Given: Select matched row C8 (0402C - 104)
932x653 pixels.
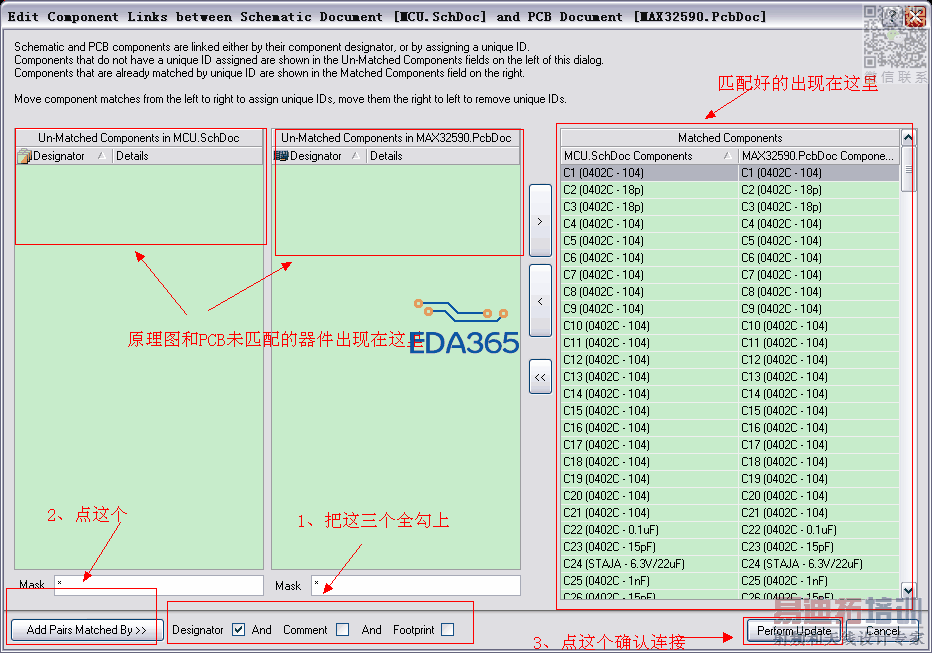Looking at the screenshot, I should click(730, 292).
